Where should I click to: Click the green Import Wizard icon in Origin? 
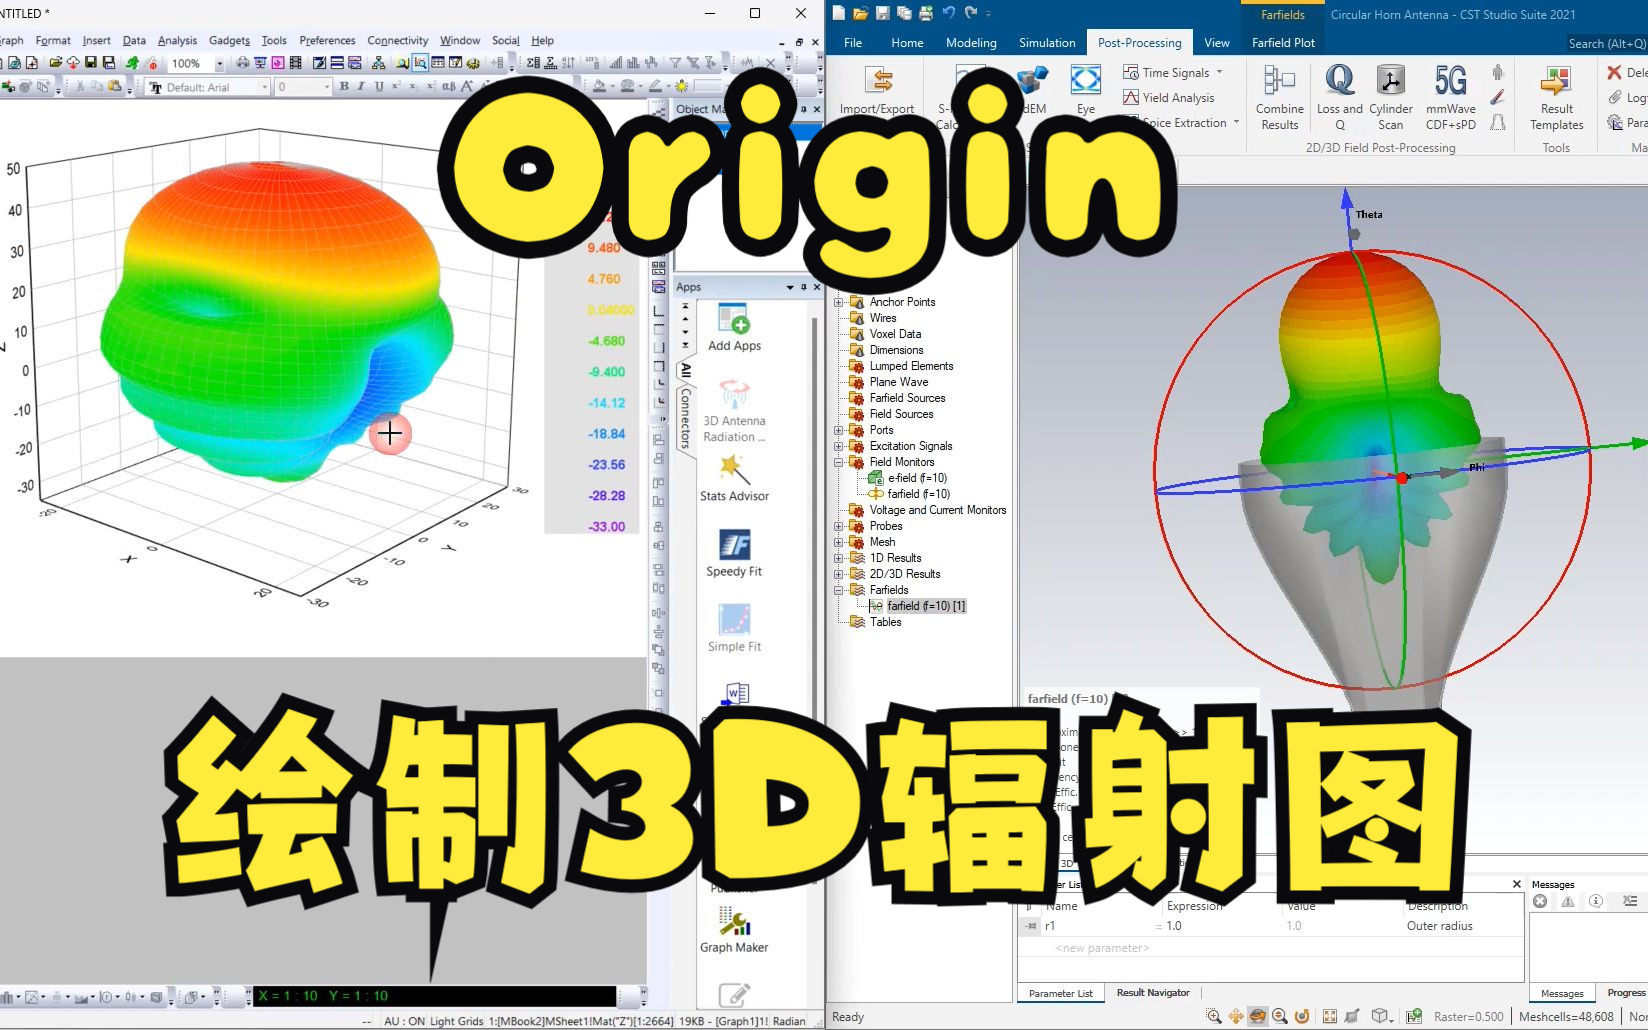(x=132, y=63)
